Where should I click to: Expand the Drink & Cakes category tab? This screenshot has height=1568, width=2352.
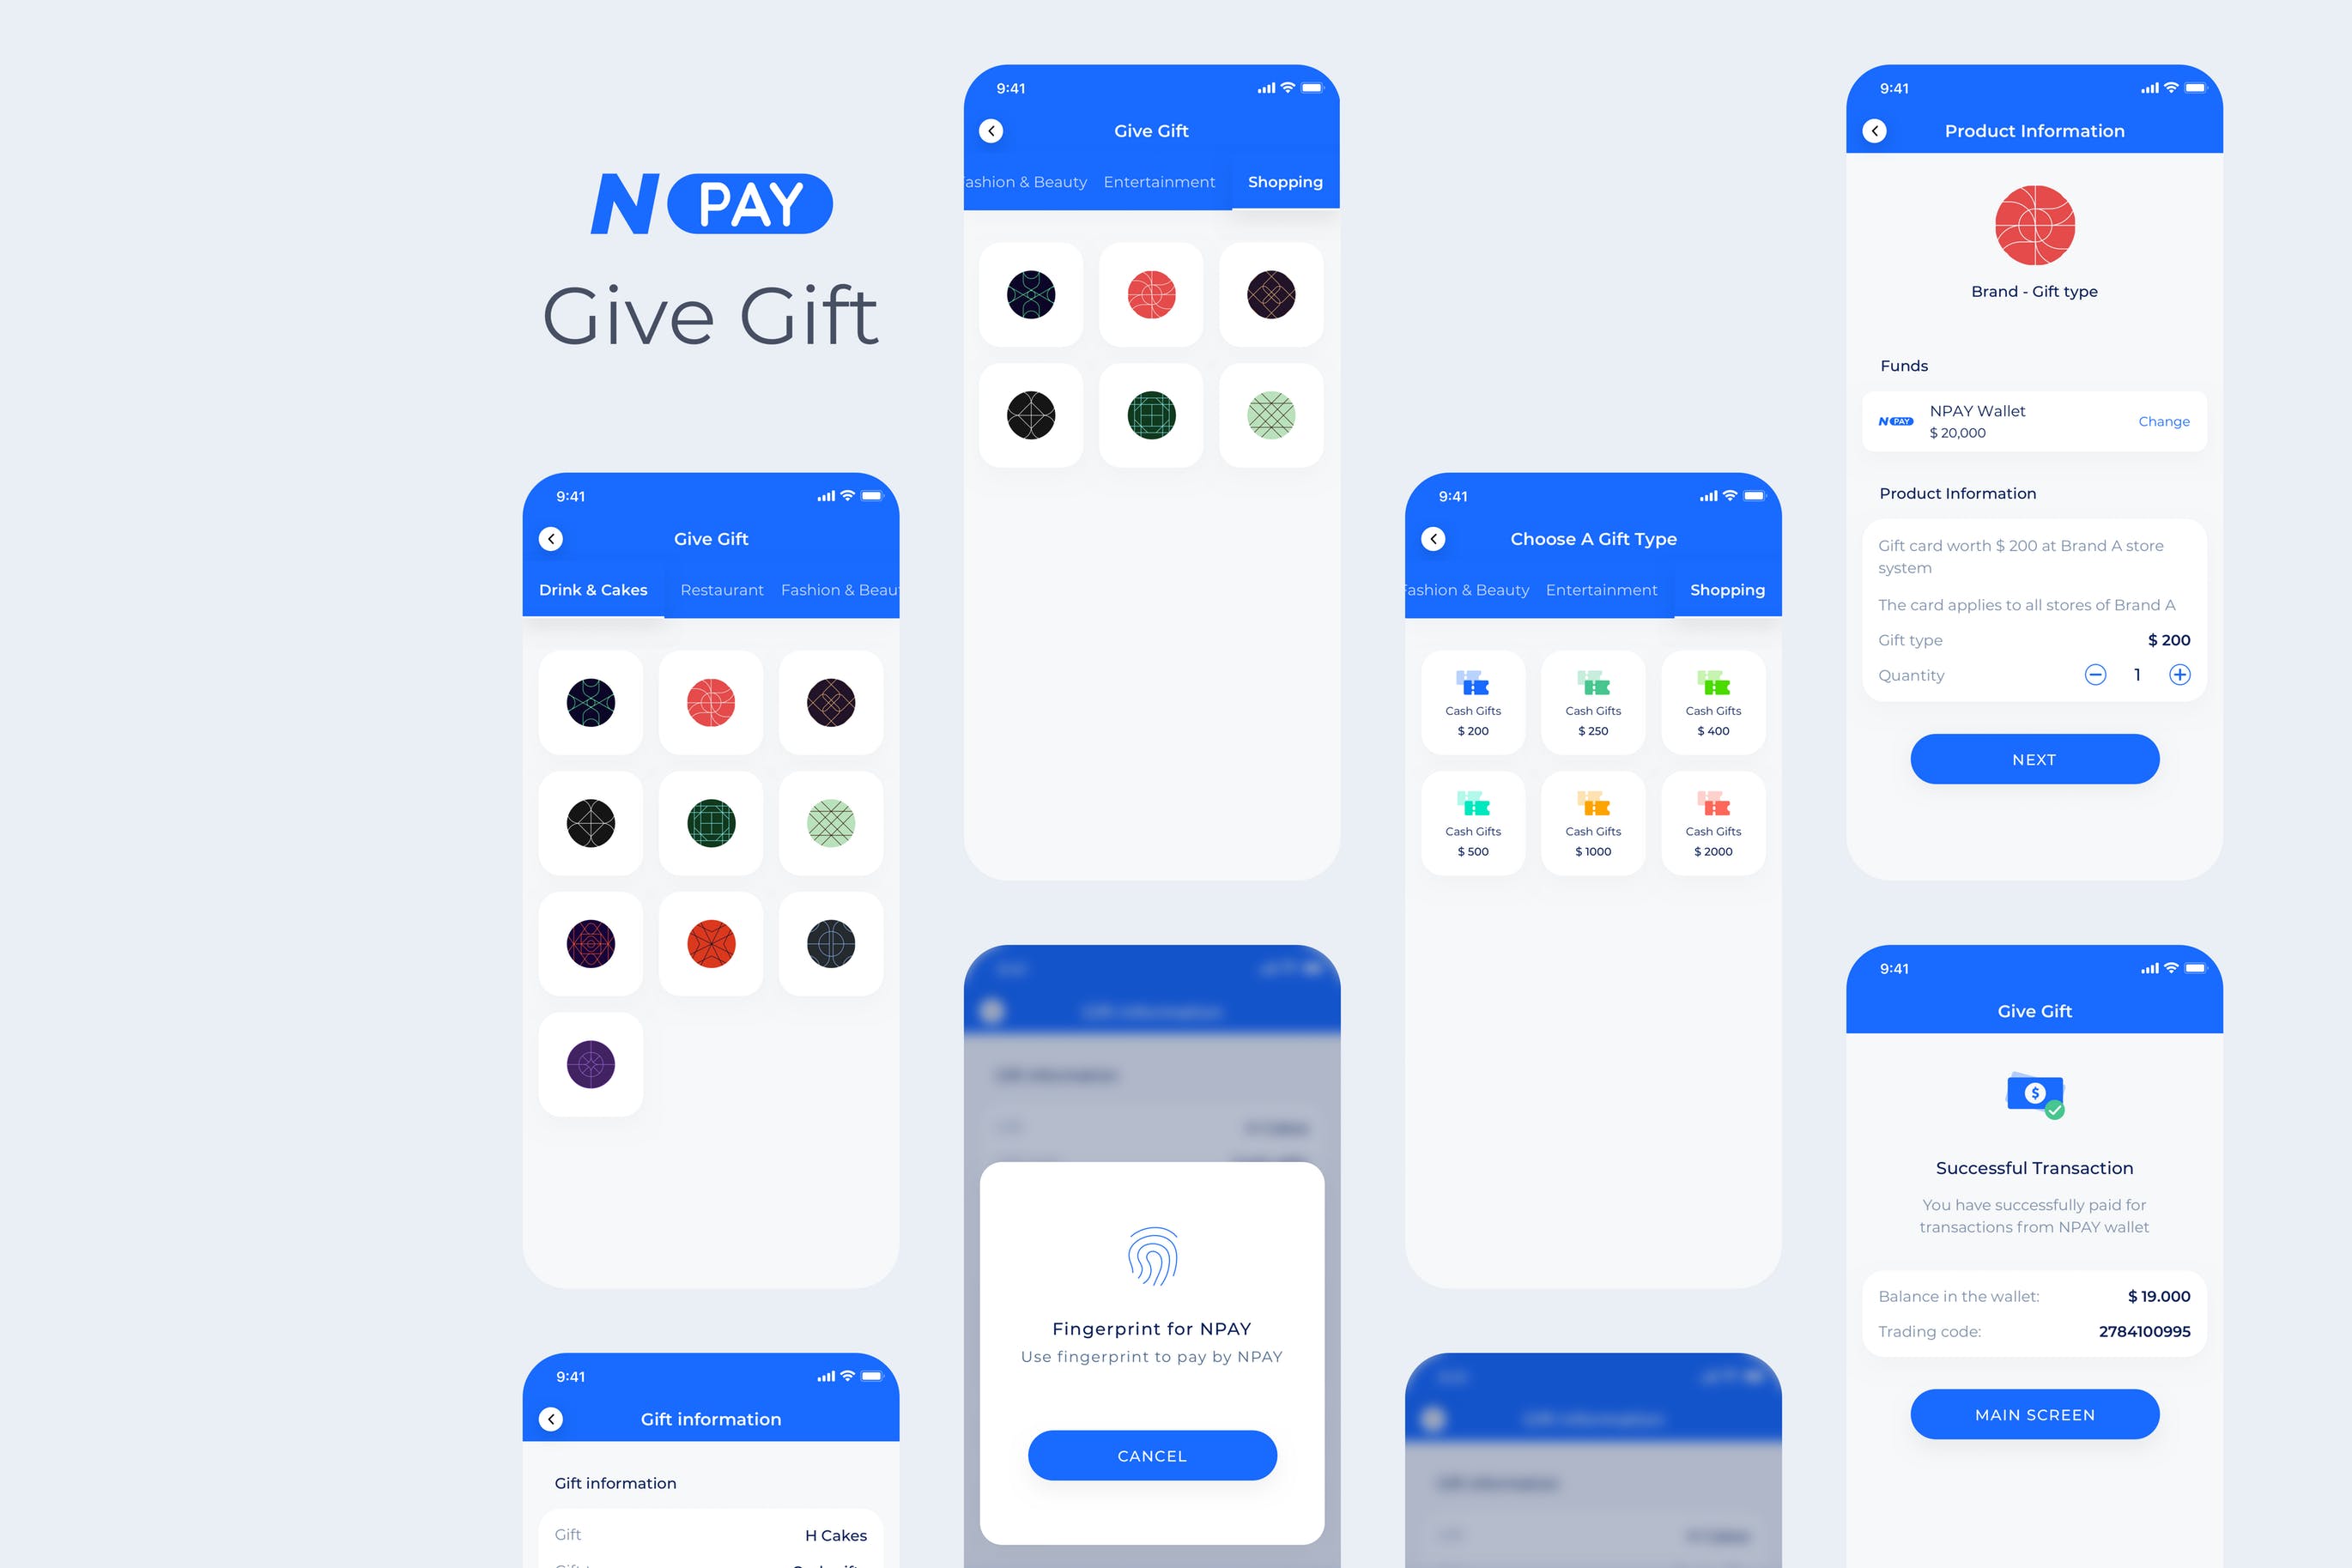click(x=597, y=590)
